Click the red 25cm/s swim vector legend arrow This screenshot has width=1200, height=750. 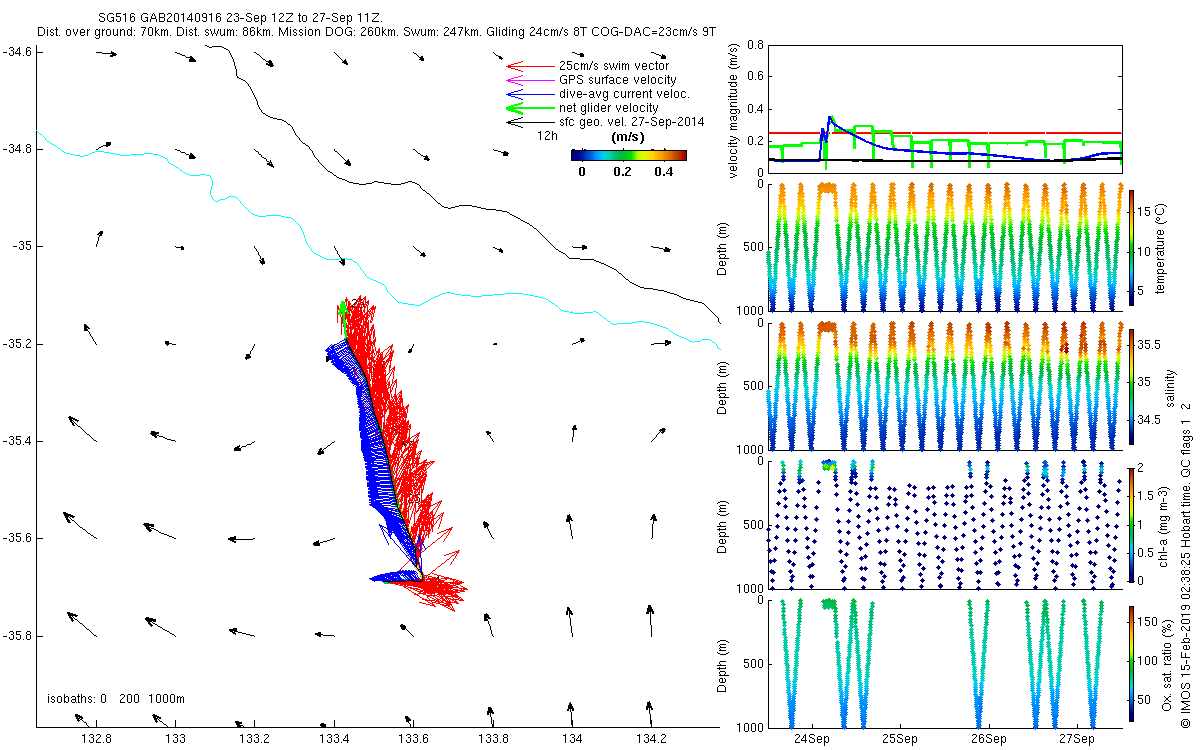coord(529,66)
